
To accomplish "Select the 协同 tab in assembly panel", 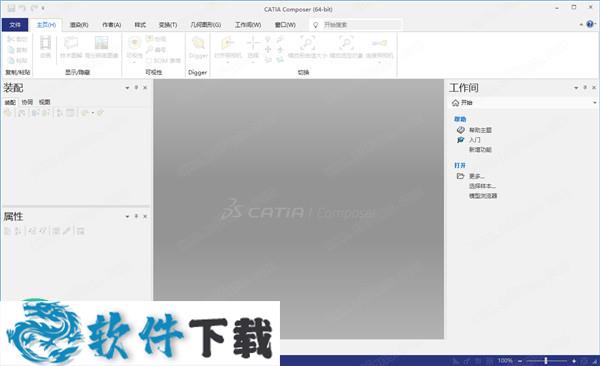I will point(27,102).
